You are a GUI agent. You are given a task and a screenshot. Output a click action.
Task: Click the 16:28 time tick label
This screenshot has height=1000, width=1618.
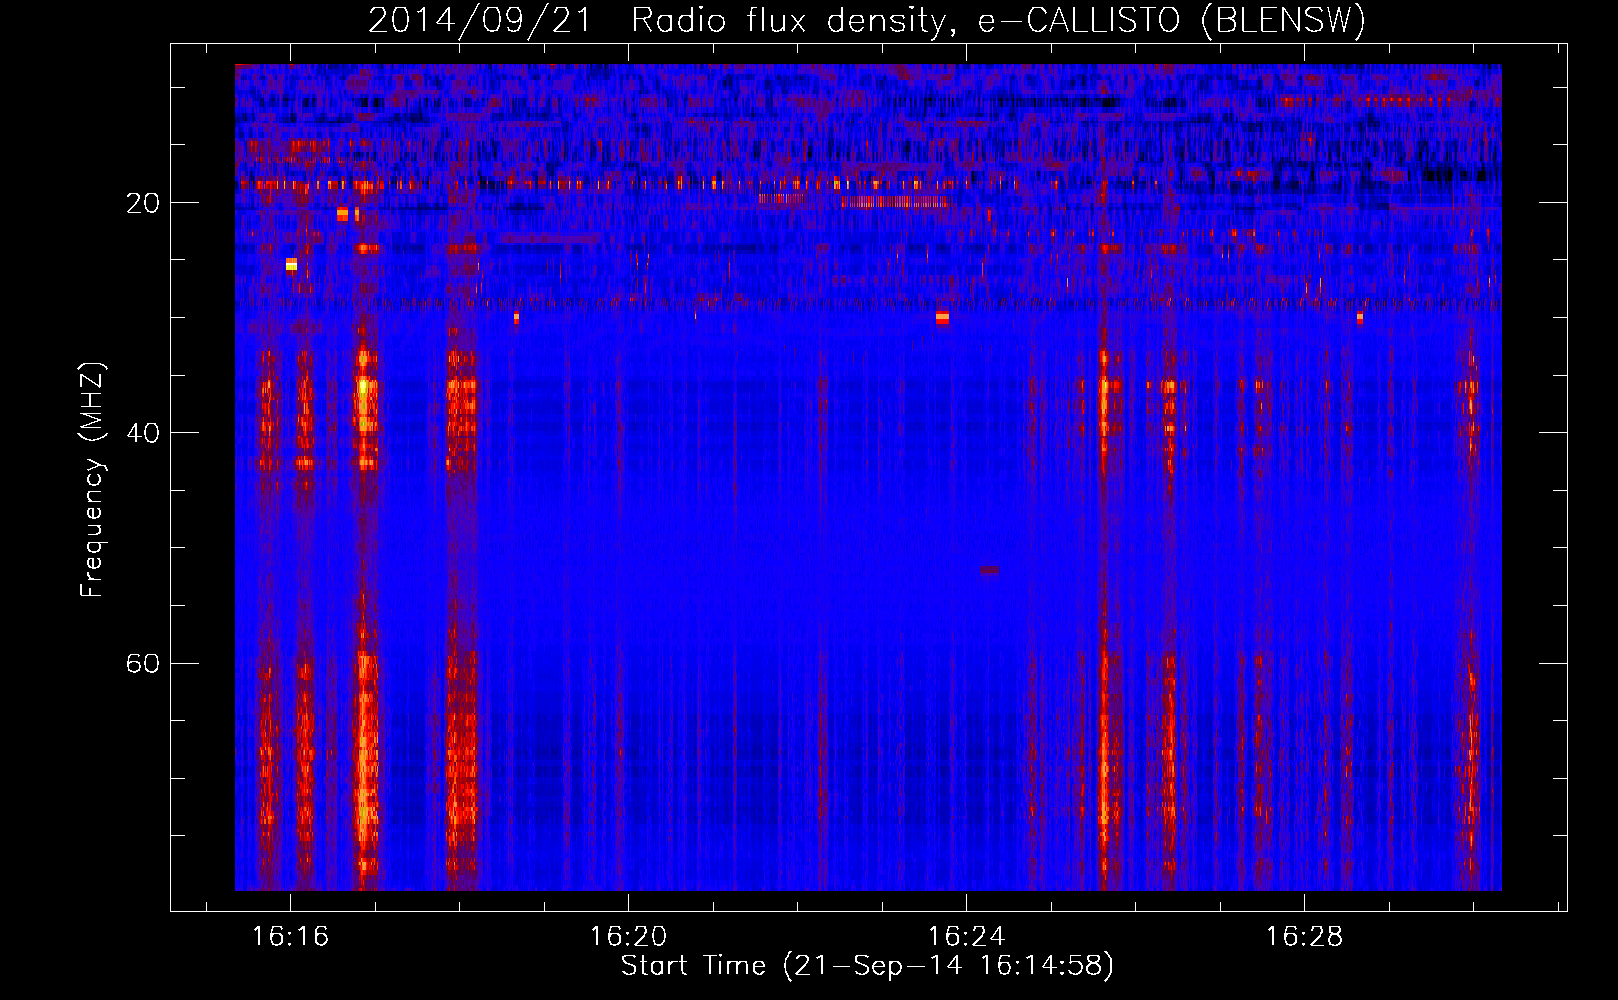pos(1304,937)
